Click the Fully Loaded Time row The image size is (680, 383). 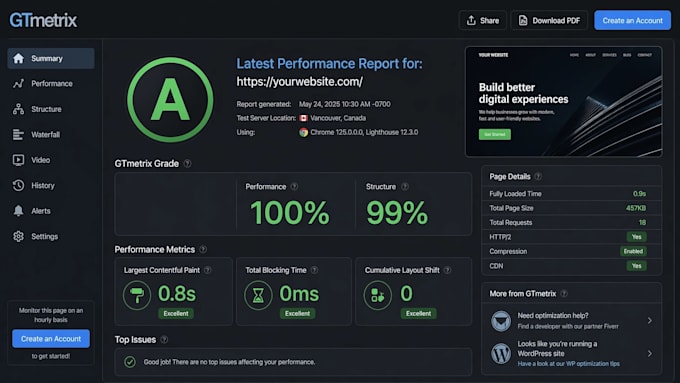[572, 194]
